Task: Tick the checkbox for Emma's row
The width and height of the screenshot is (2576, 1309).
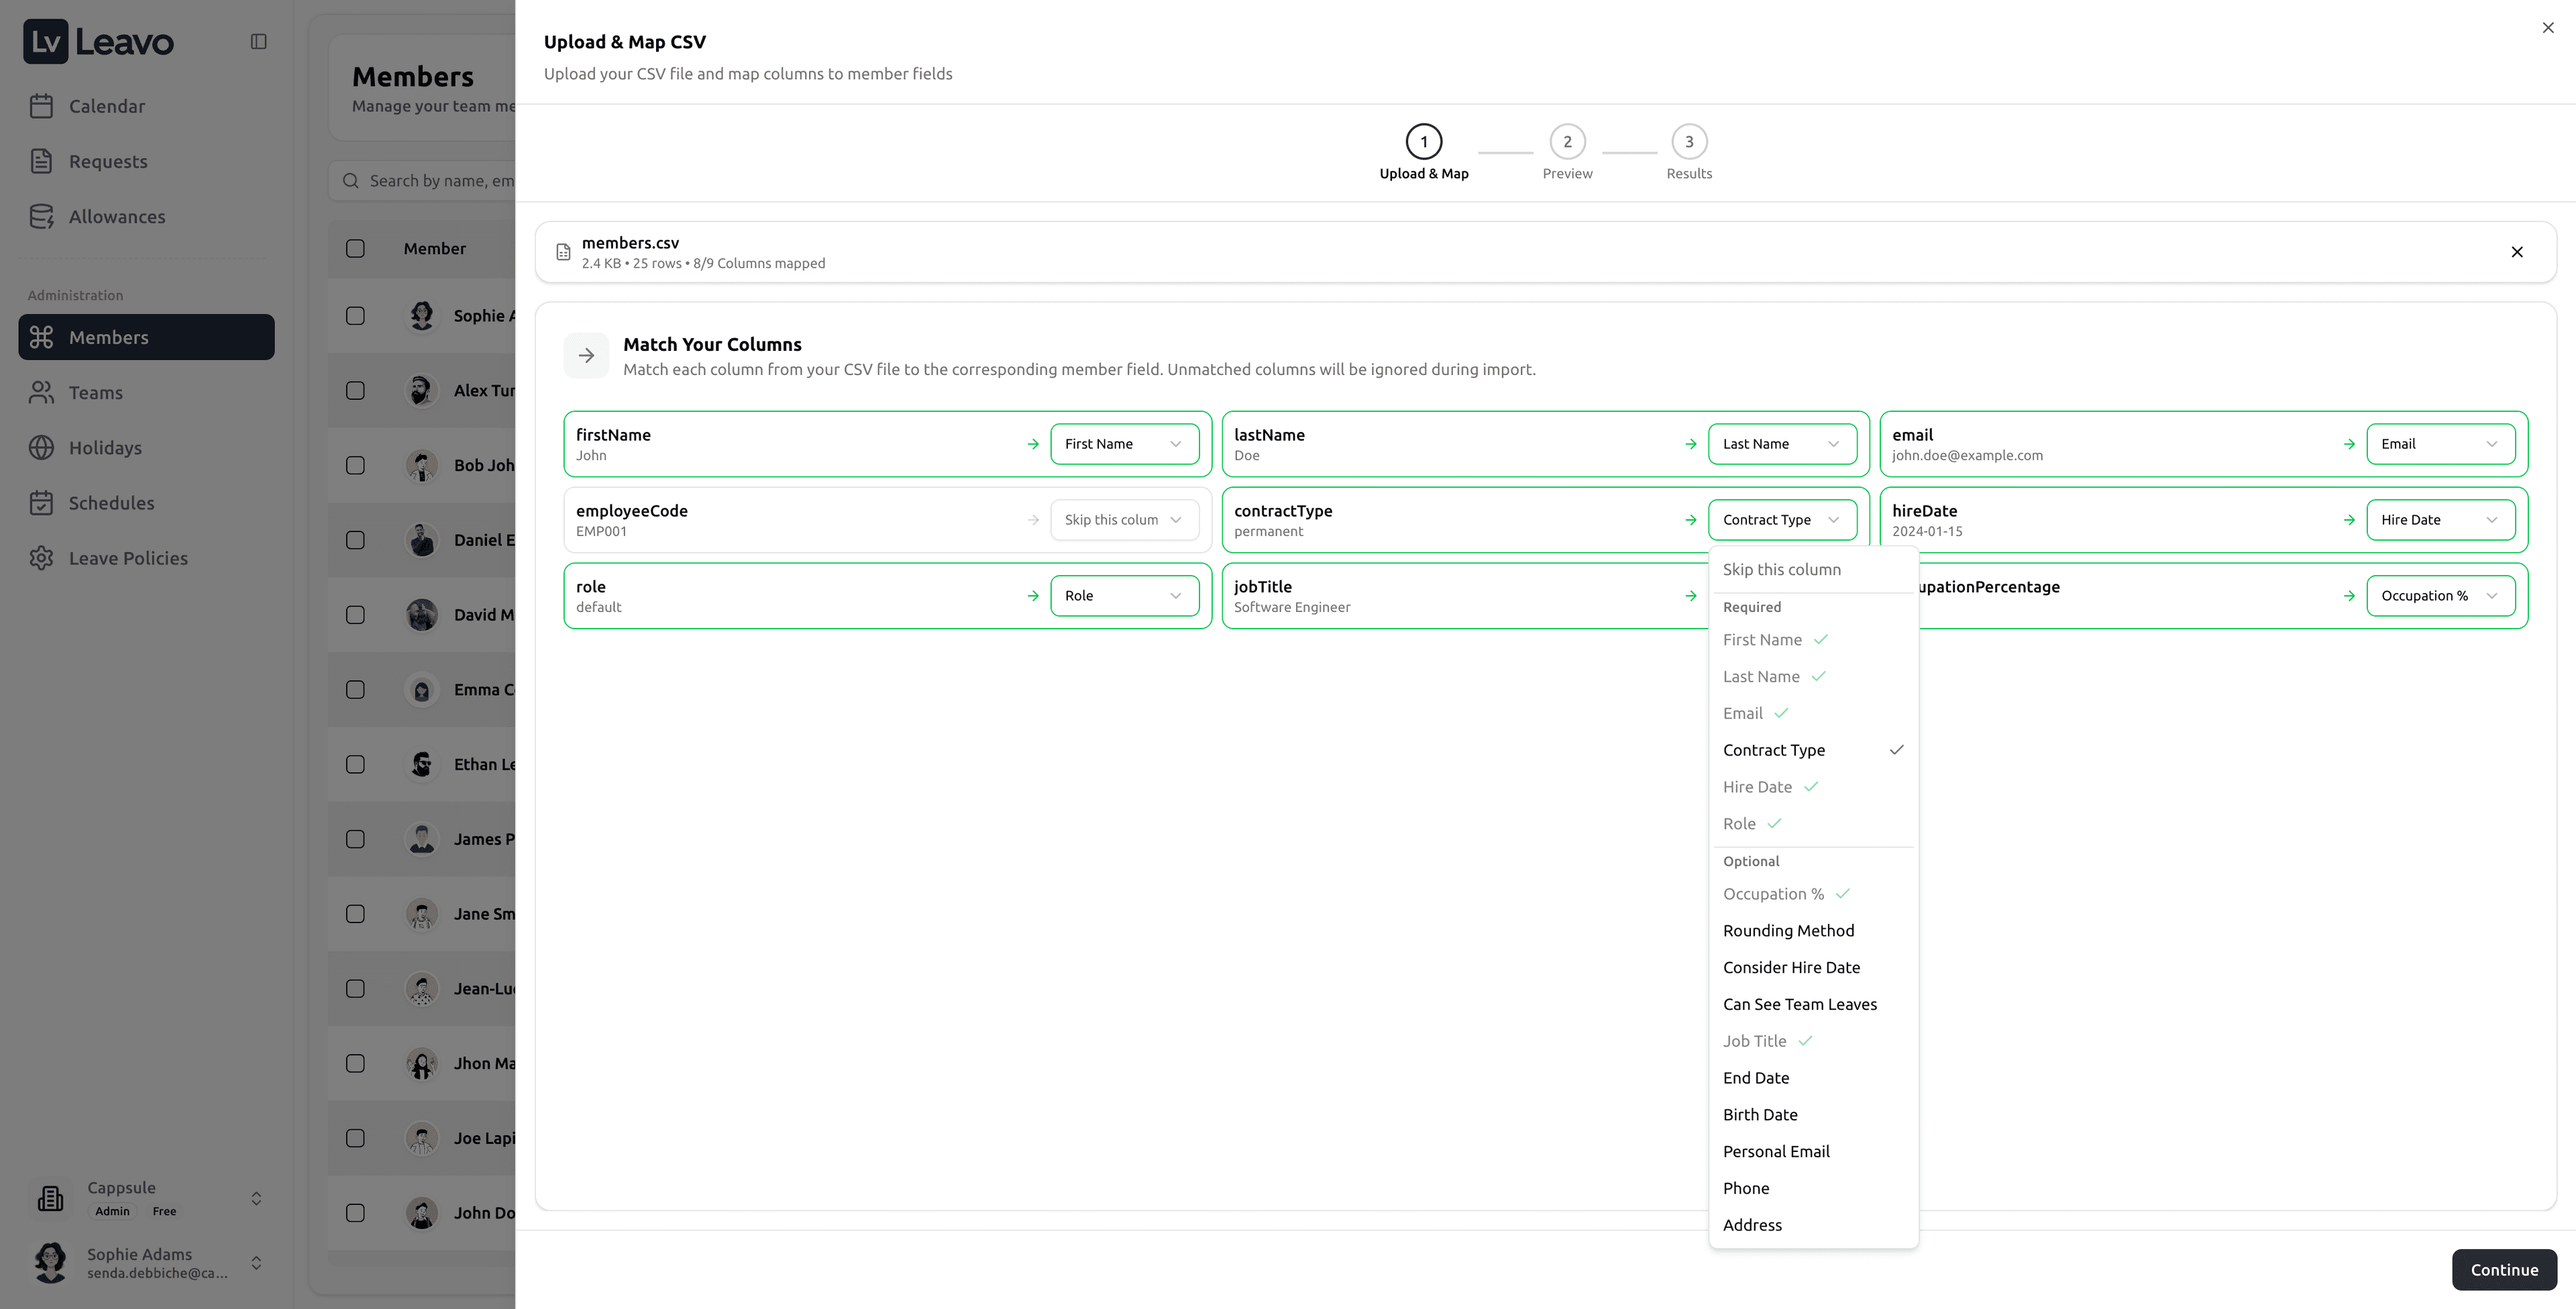Action: coord(355,690)
